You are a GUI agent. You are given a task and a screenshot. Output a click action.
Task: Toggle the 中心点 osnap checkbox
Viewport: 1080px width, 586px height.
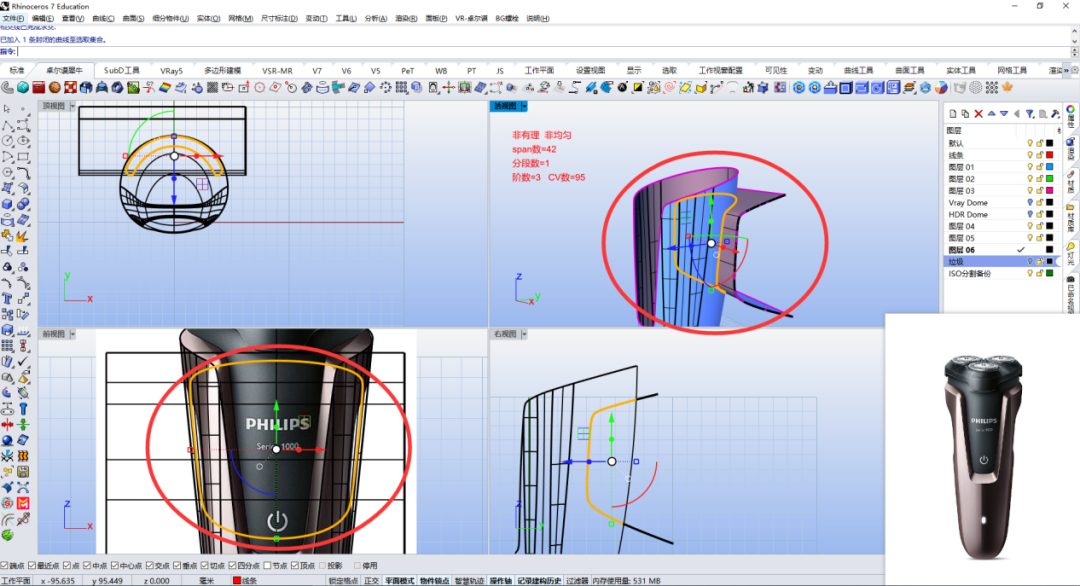point(114,566)
